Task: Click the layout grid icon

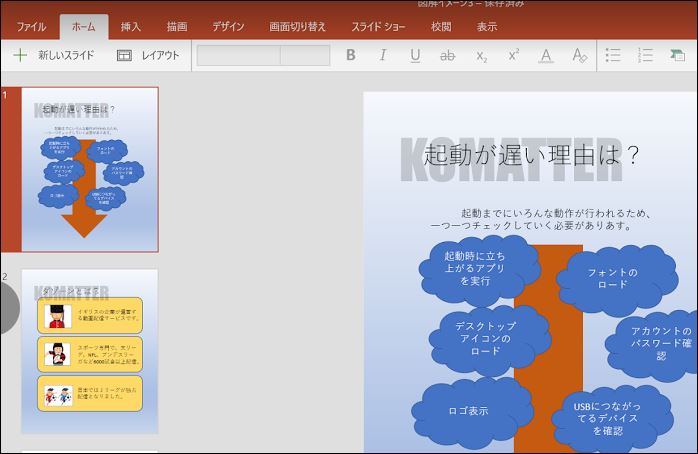Action: 124,55
